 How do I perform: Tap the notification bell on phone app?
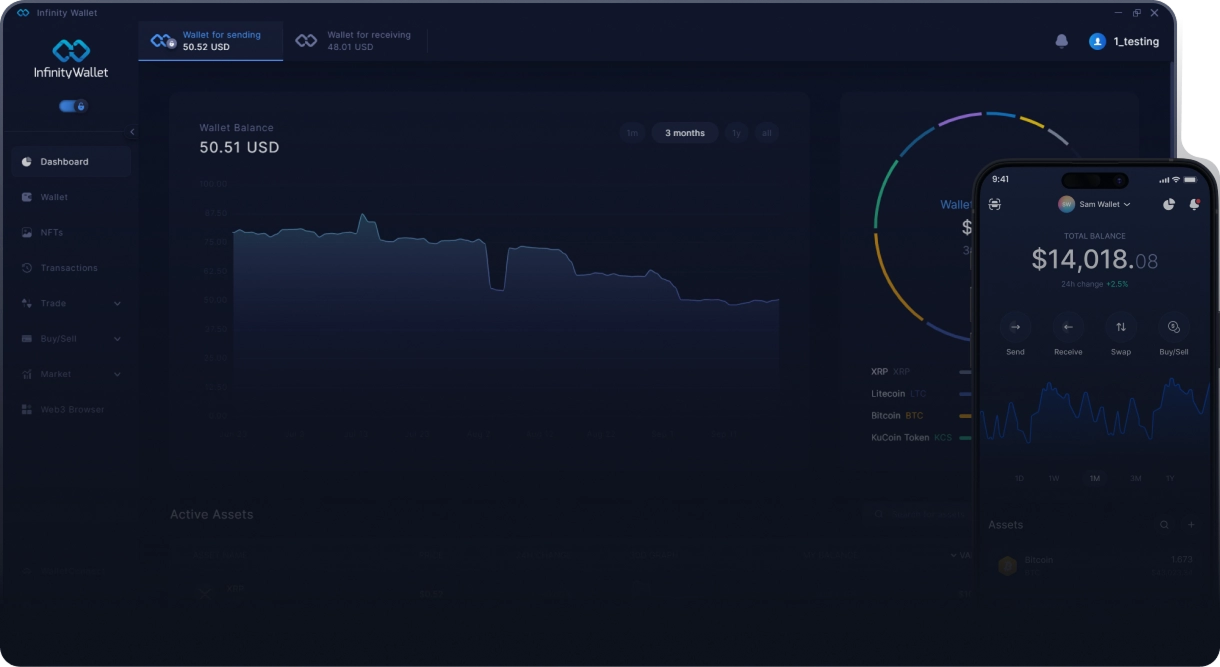pyautogui.click(x=1194, y=204)
